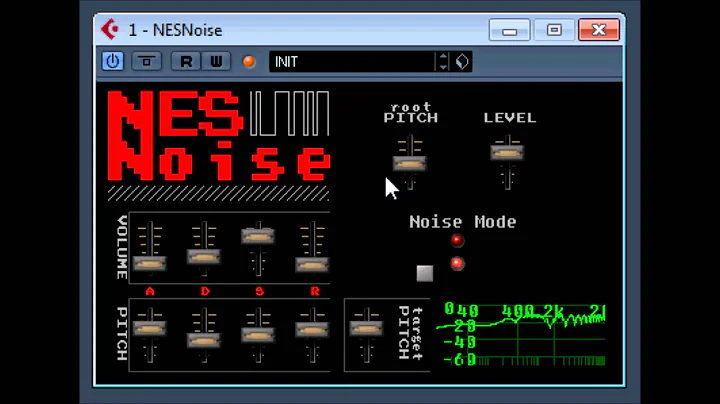This screenshot has height=404, width=720.
Task: Click the gray square Noise Mode button
Action: (425, 273)
